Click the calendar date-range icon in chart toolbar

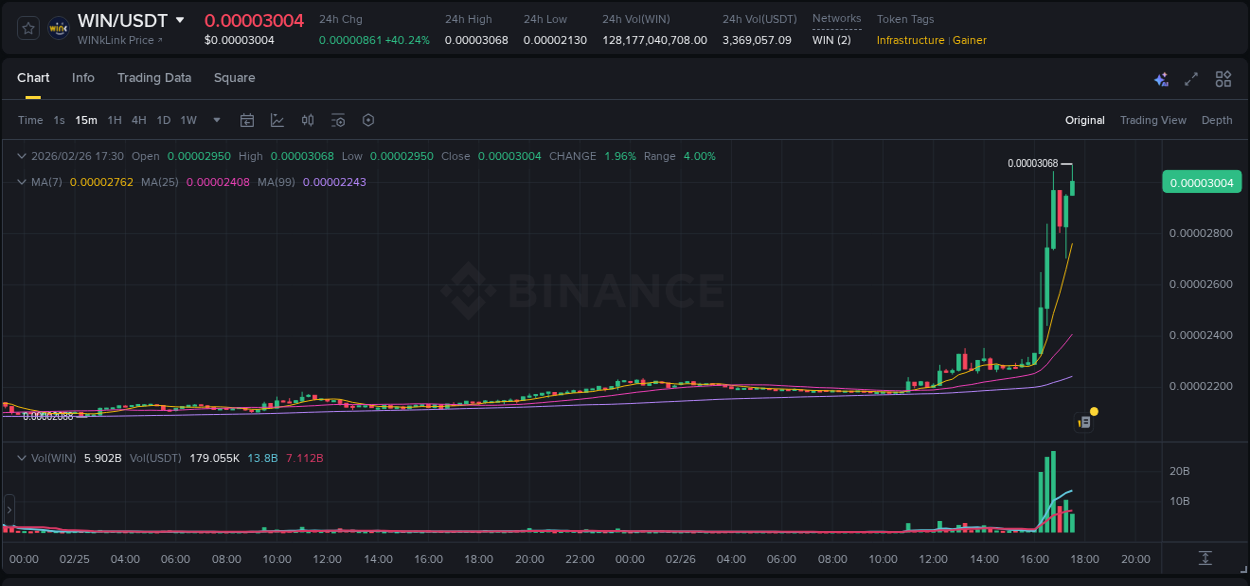tap(246, 120)
